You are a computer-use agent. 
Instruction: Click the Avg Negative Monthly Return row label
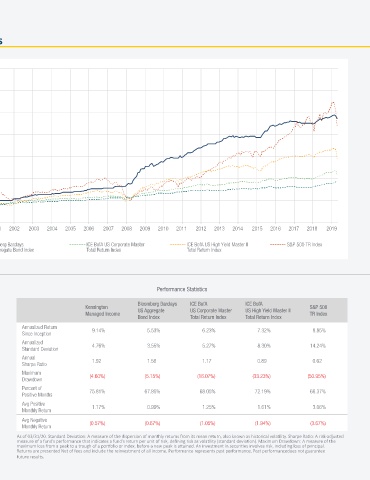(36, 423)
